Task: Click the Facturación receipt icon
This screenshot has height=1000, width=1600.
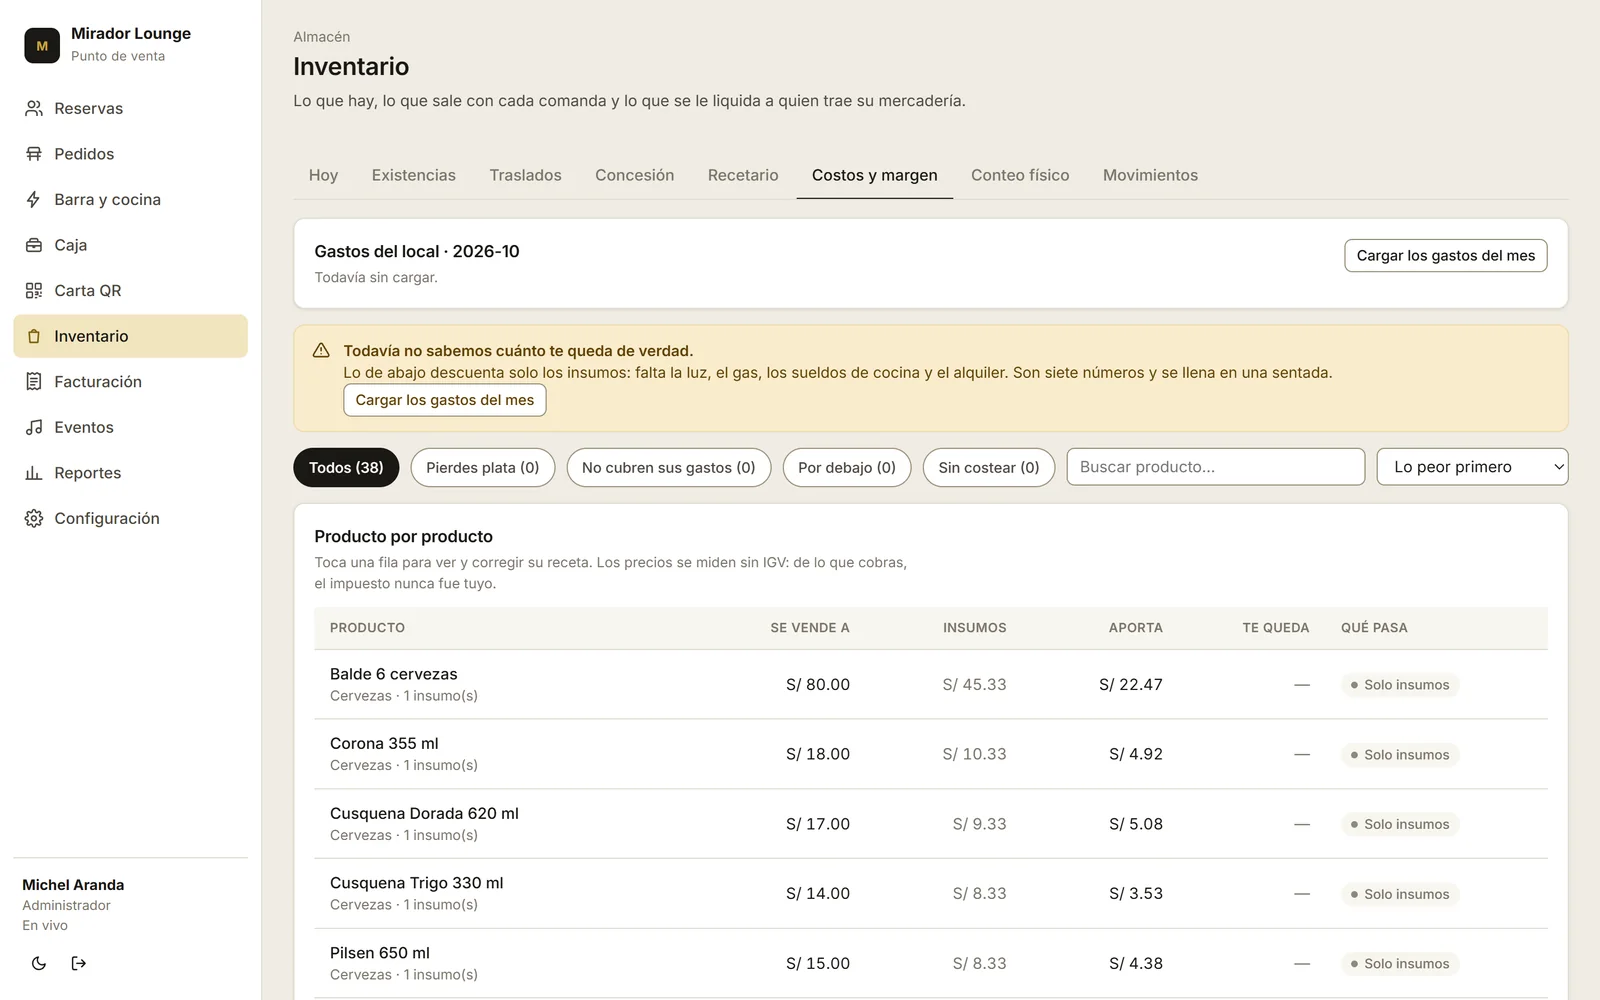Action: (x=34, y=381)
